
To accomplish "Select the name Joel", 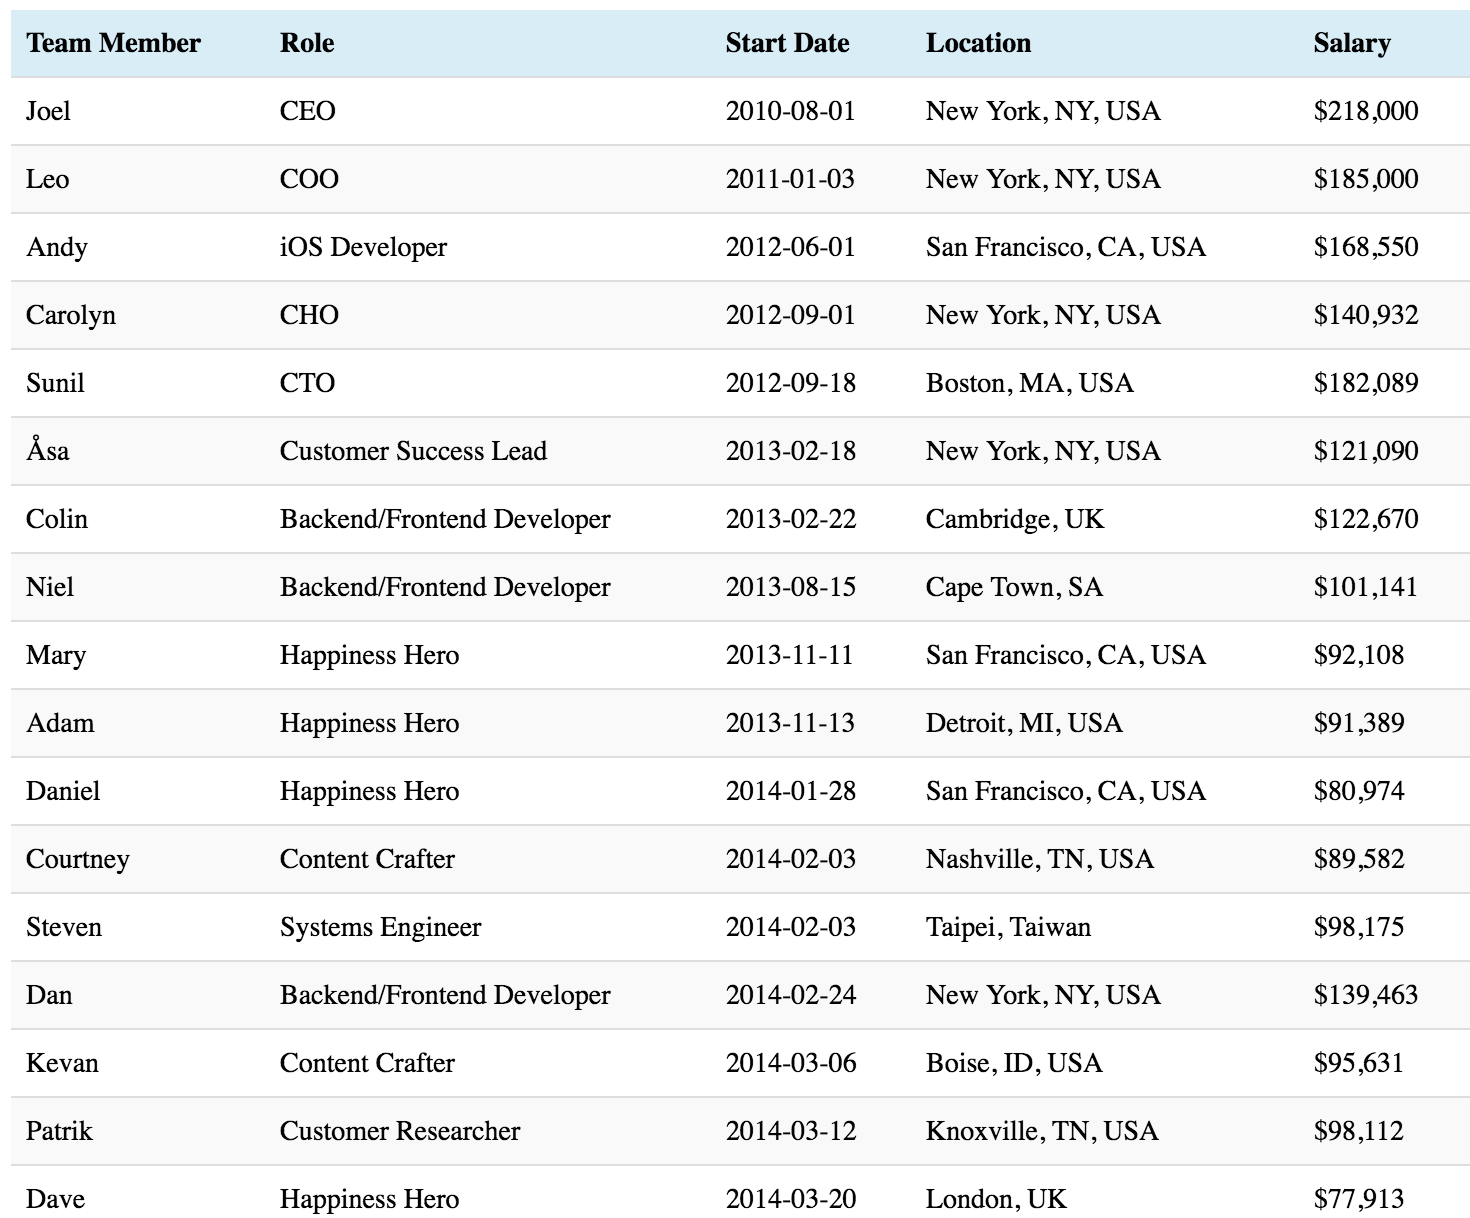I will point(48,111).
